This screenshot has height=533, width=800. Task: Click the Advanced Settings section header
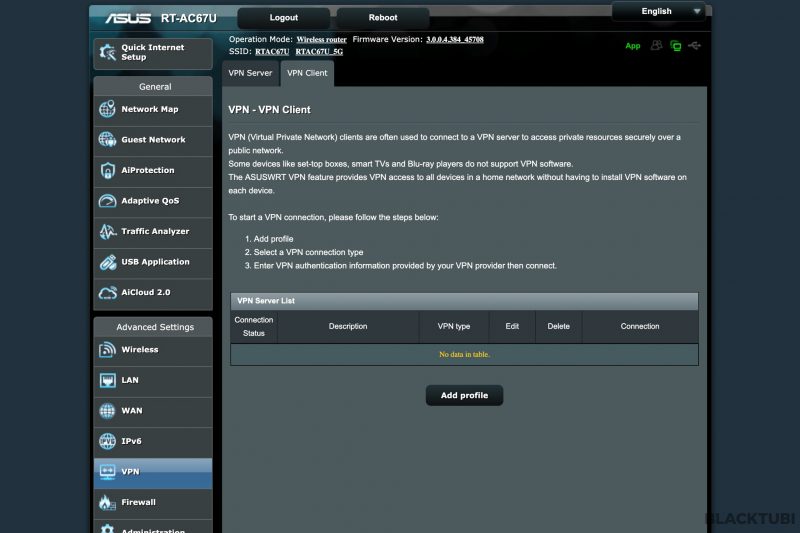(153, 327)
